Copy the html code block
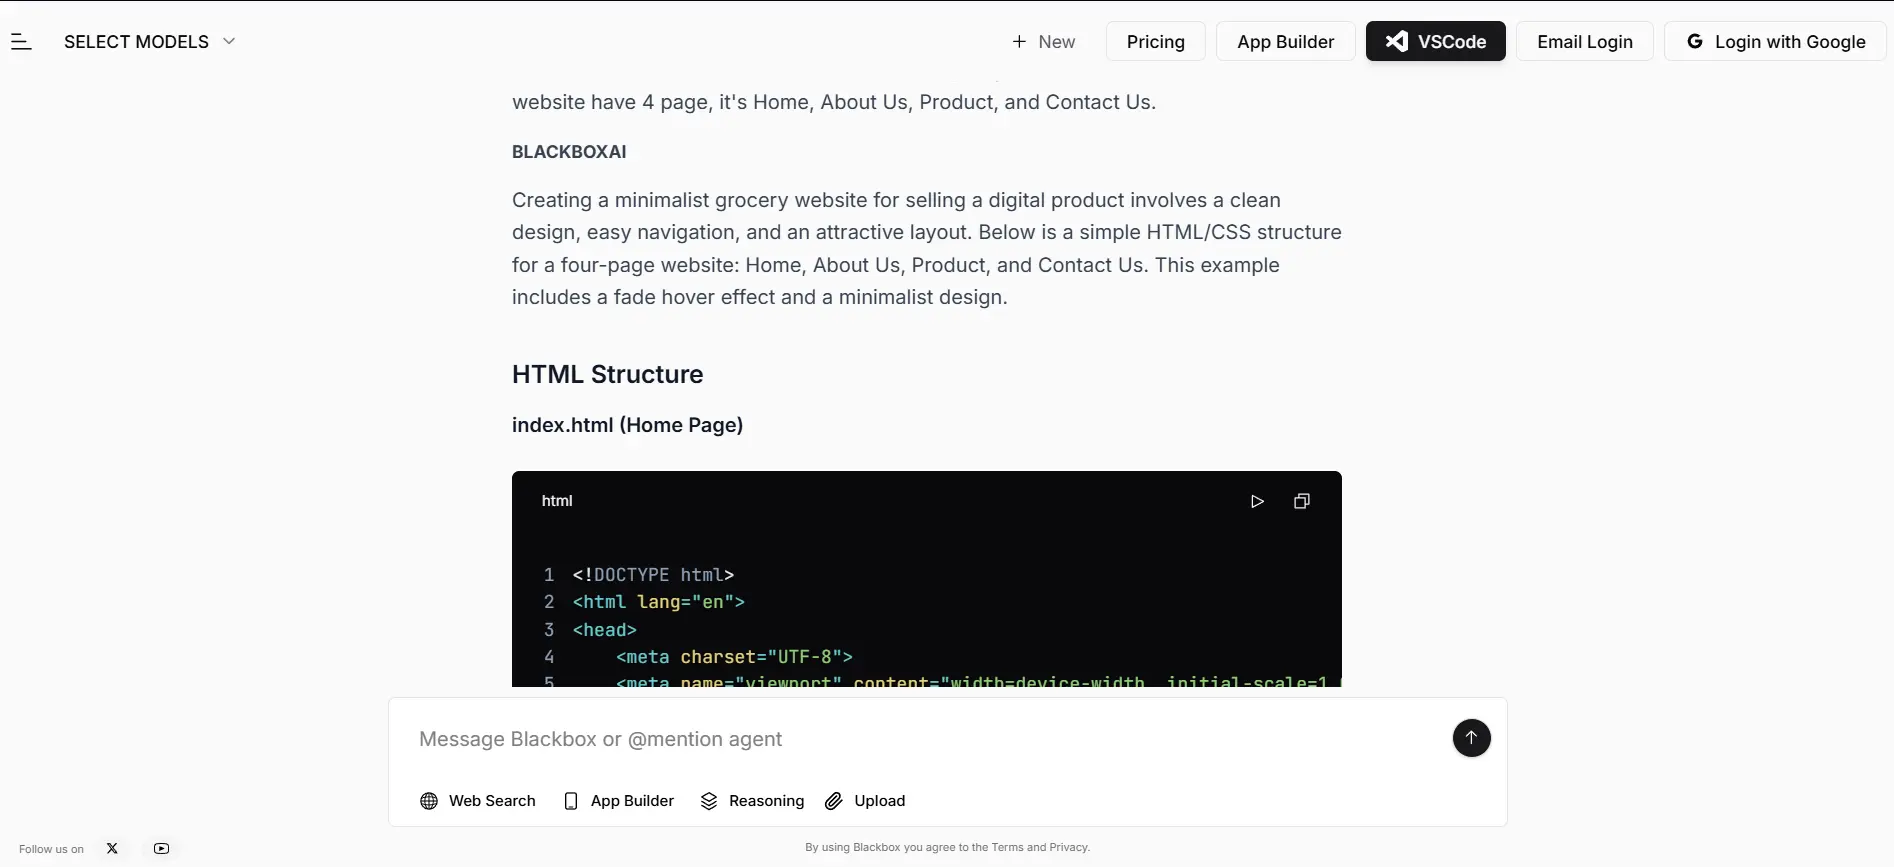This screenshot has width=1894, height=867. tap(1301, 501)
